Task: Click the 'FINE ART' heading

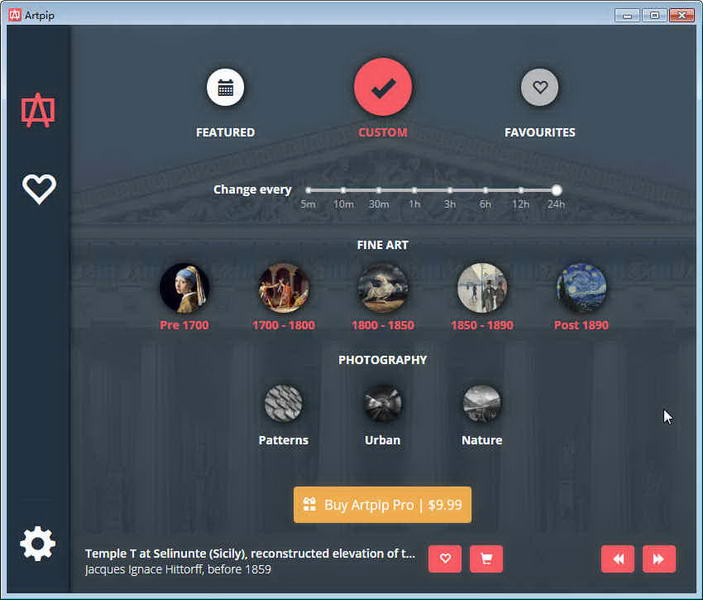Action: tap(383, 245)
